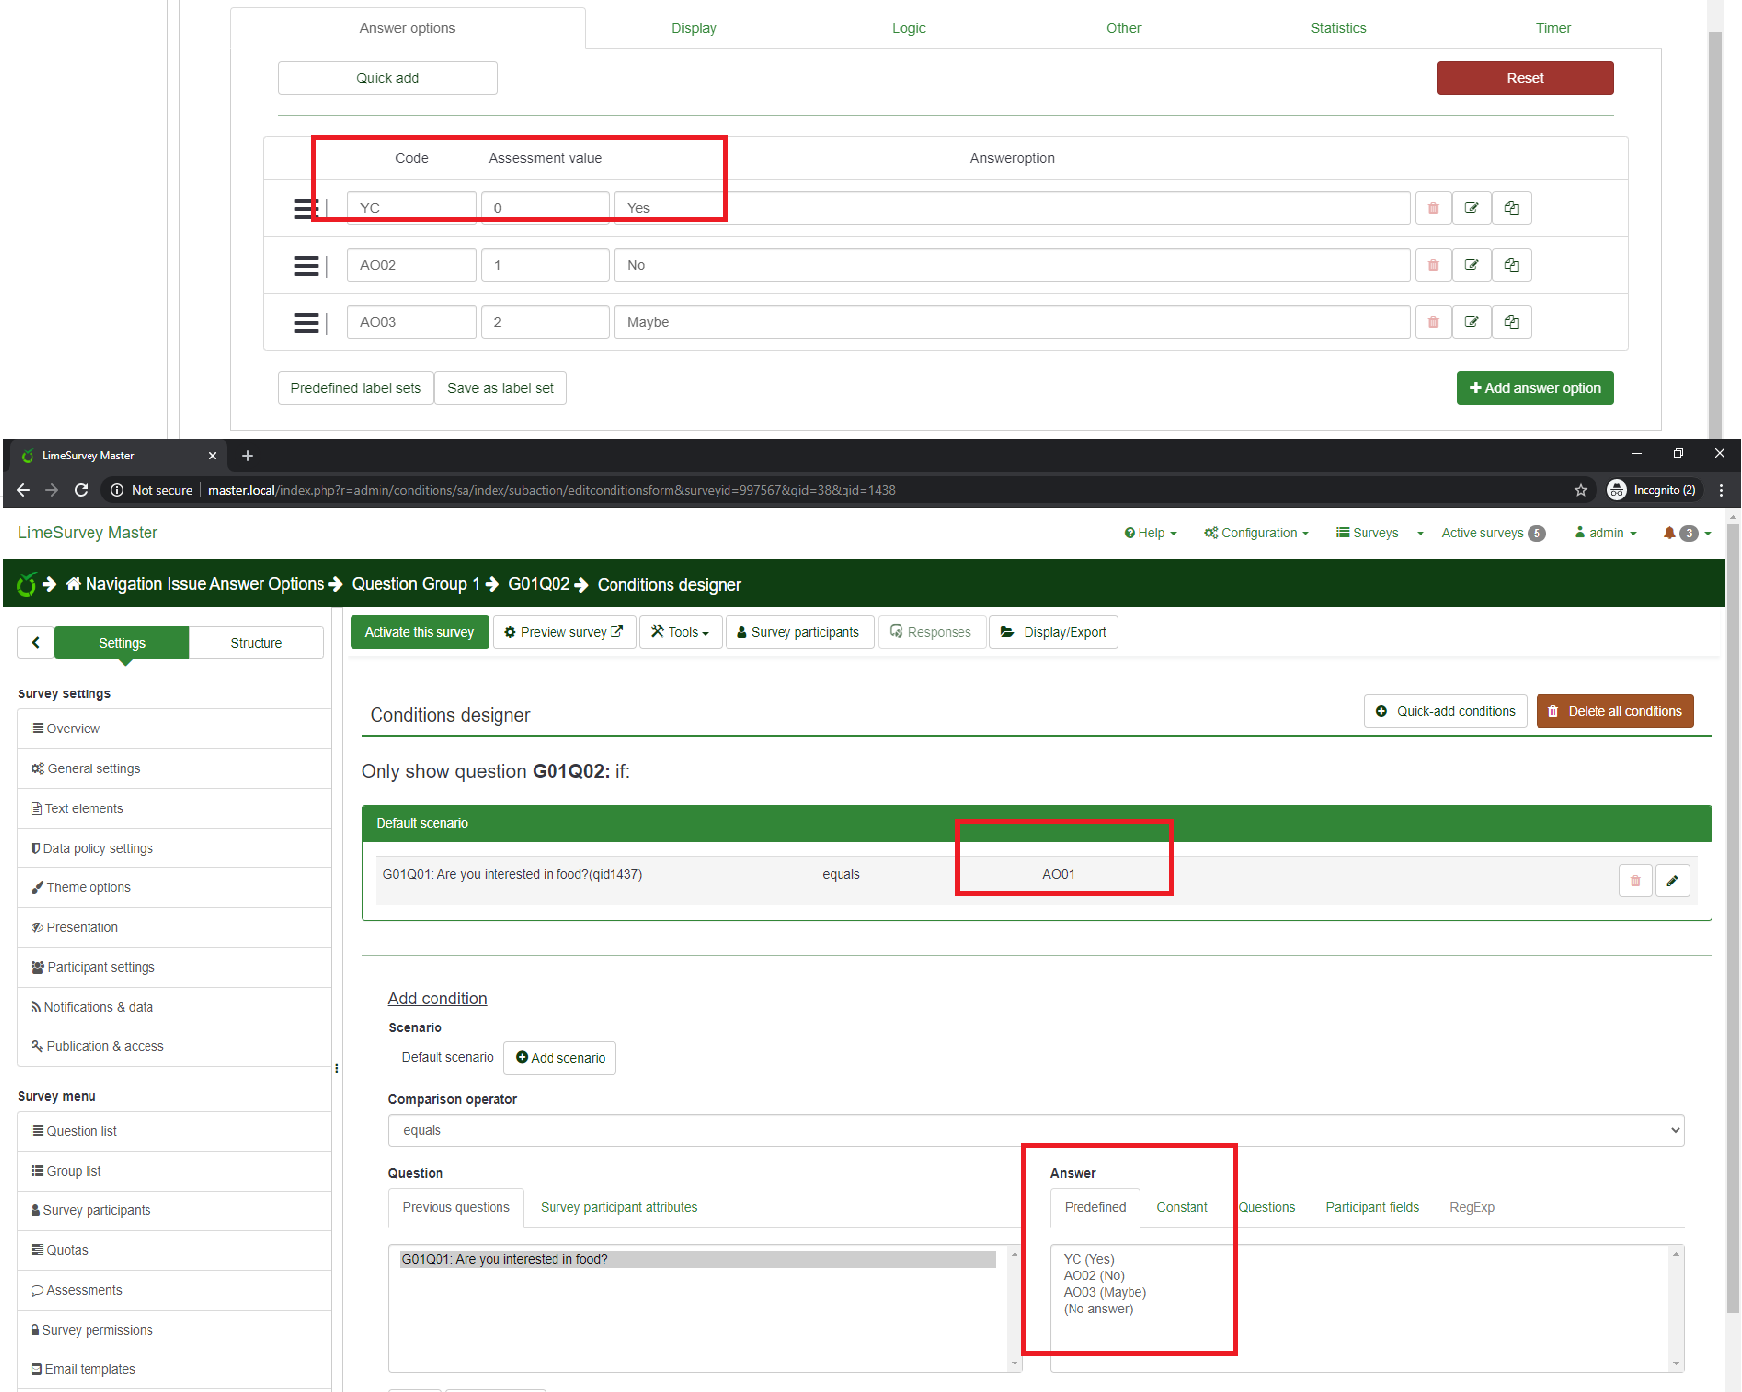1742x1392 pixels.
Task: Edit the AO02 answer option
Action: pyautogui.click(x=1472, y=265)
